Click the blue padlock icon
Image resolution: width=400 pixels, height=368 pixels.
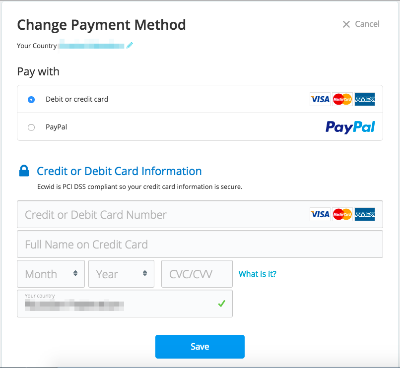pyautogui.click(x=24, y=171)
